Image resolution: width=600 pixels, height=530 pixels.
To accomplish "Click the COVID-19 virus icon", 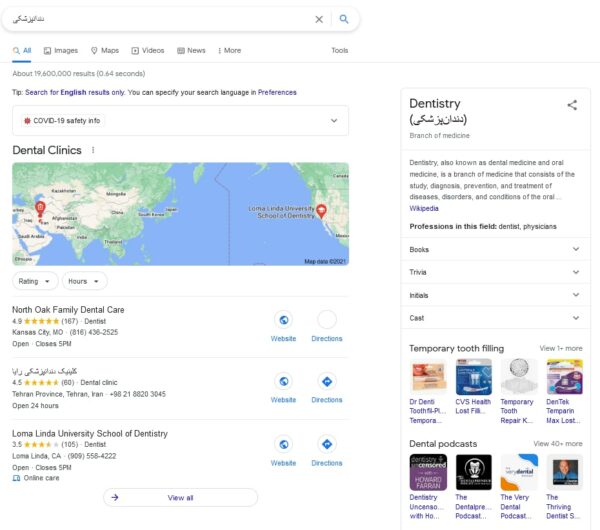I will (x=27, y=121).
